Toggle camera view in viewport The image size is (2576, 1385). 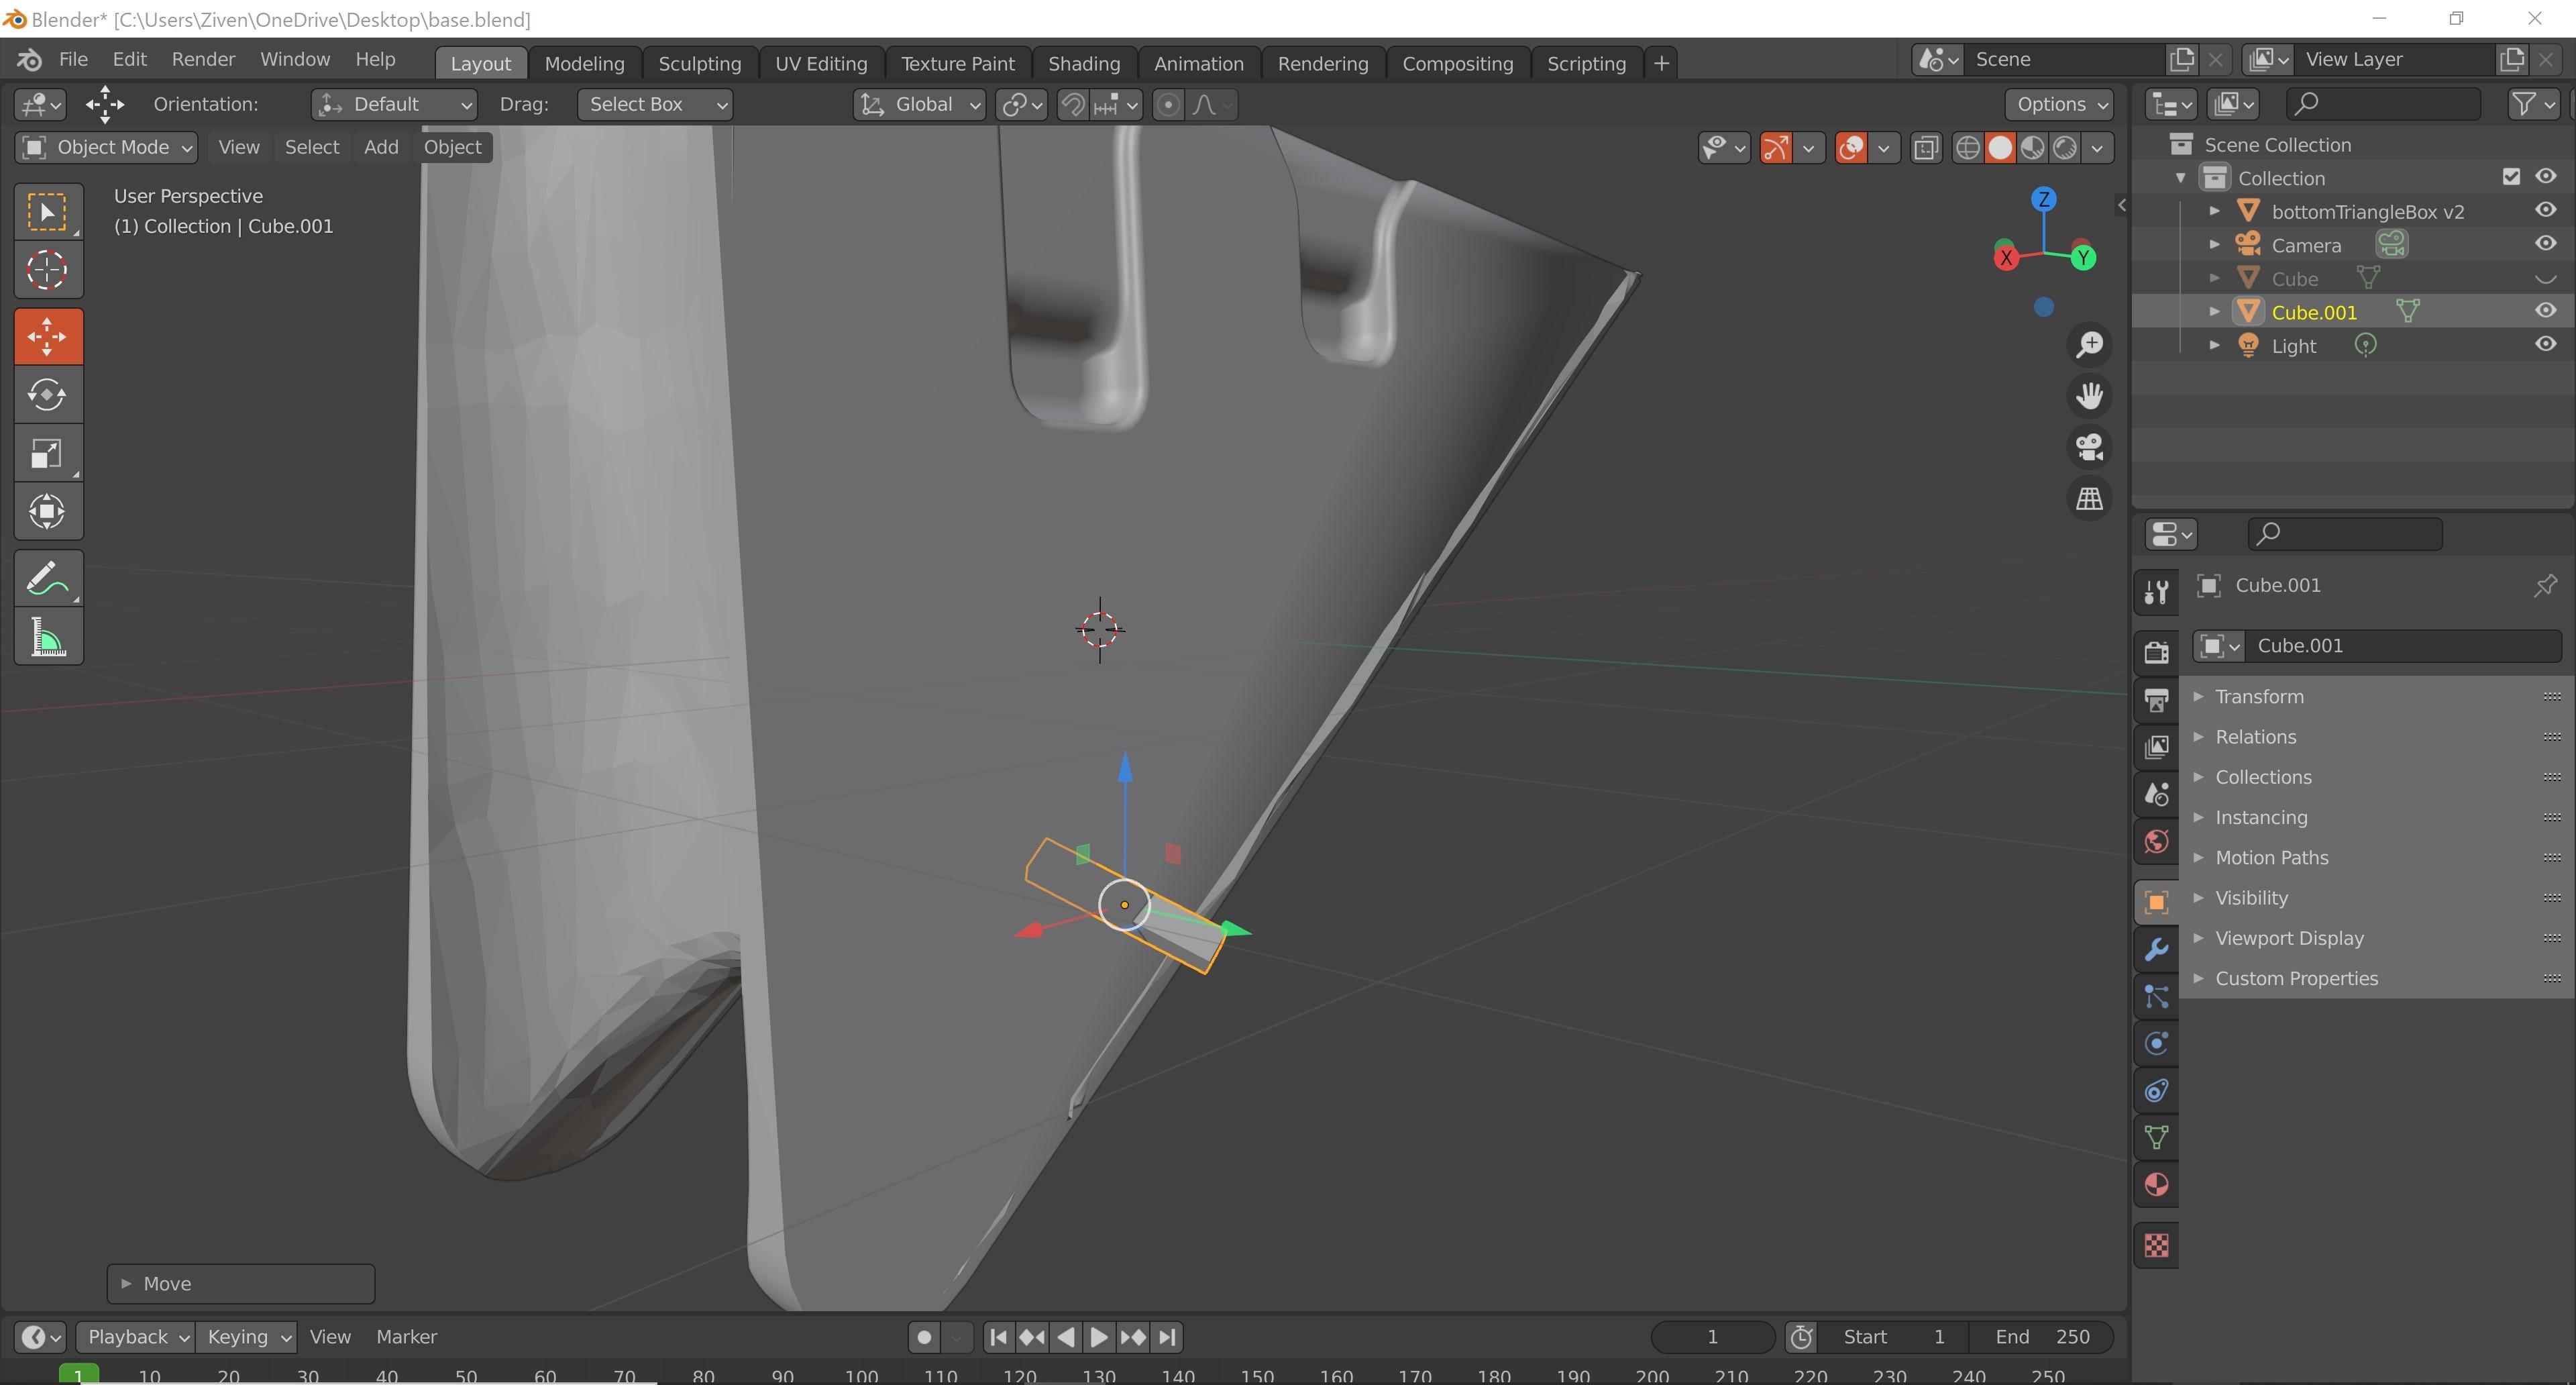(2089, 447)
